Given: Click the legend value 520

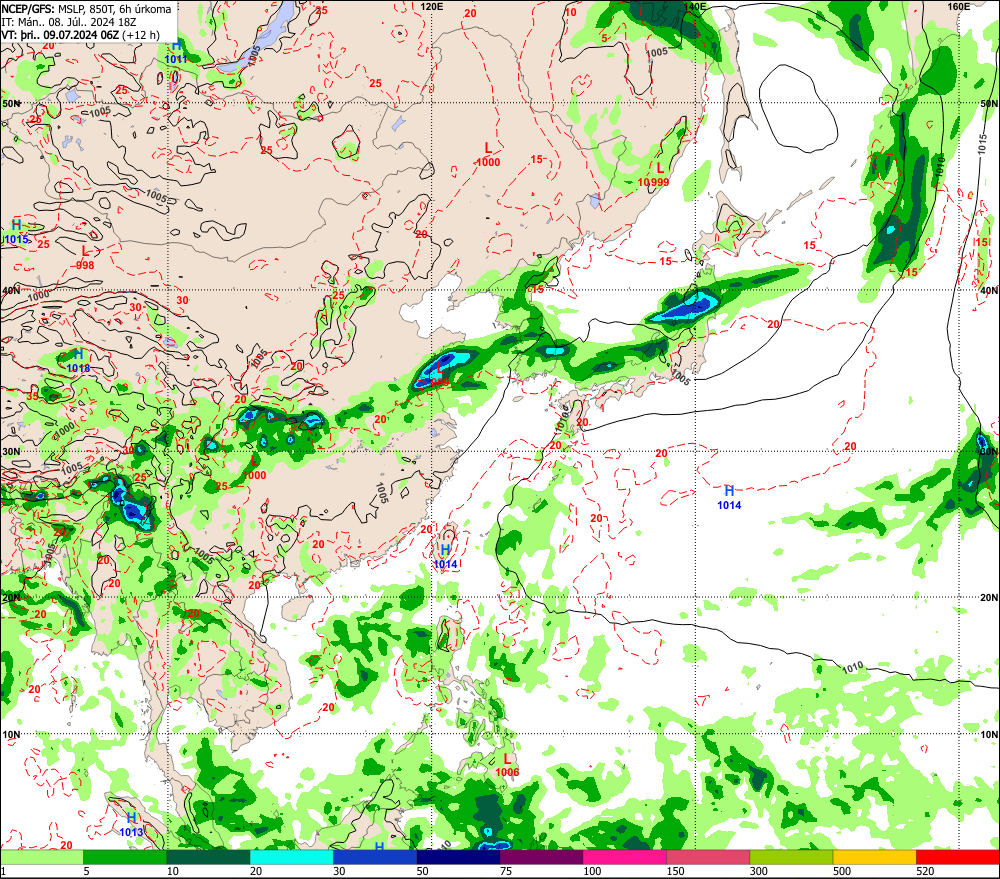Looking at the screenshot, I should click(x=925, y=871).
